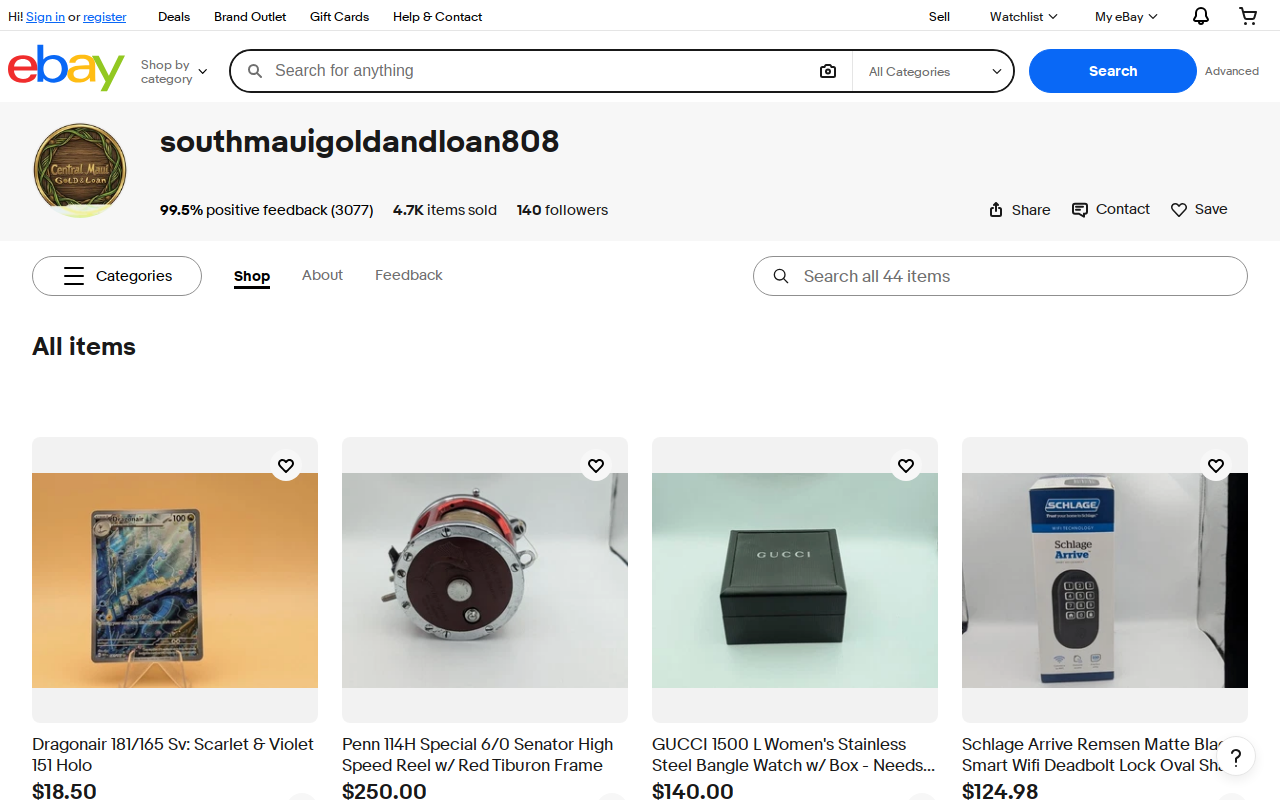Open the Dragonair card thumbnail
Viewport: 1280px width, 800px height.
pos(175,580)
